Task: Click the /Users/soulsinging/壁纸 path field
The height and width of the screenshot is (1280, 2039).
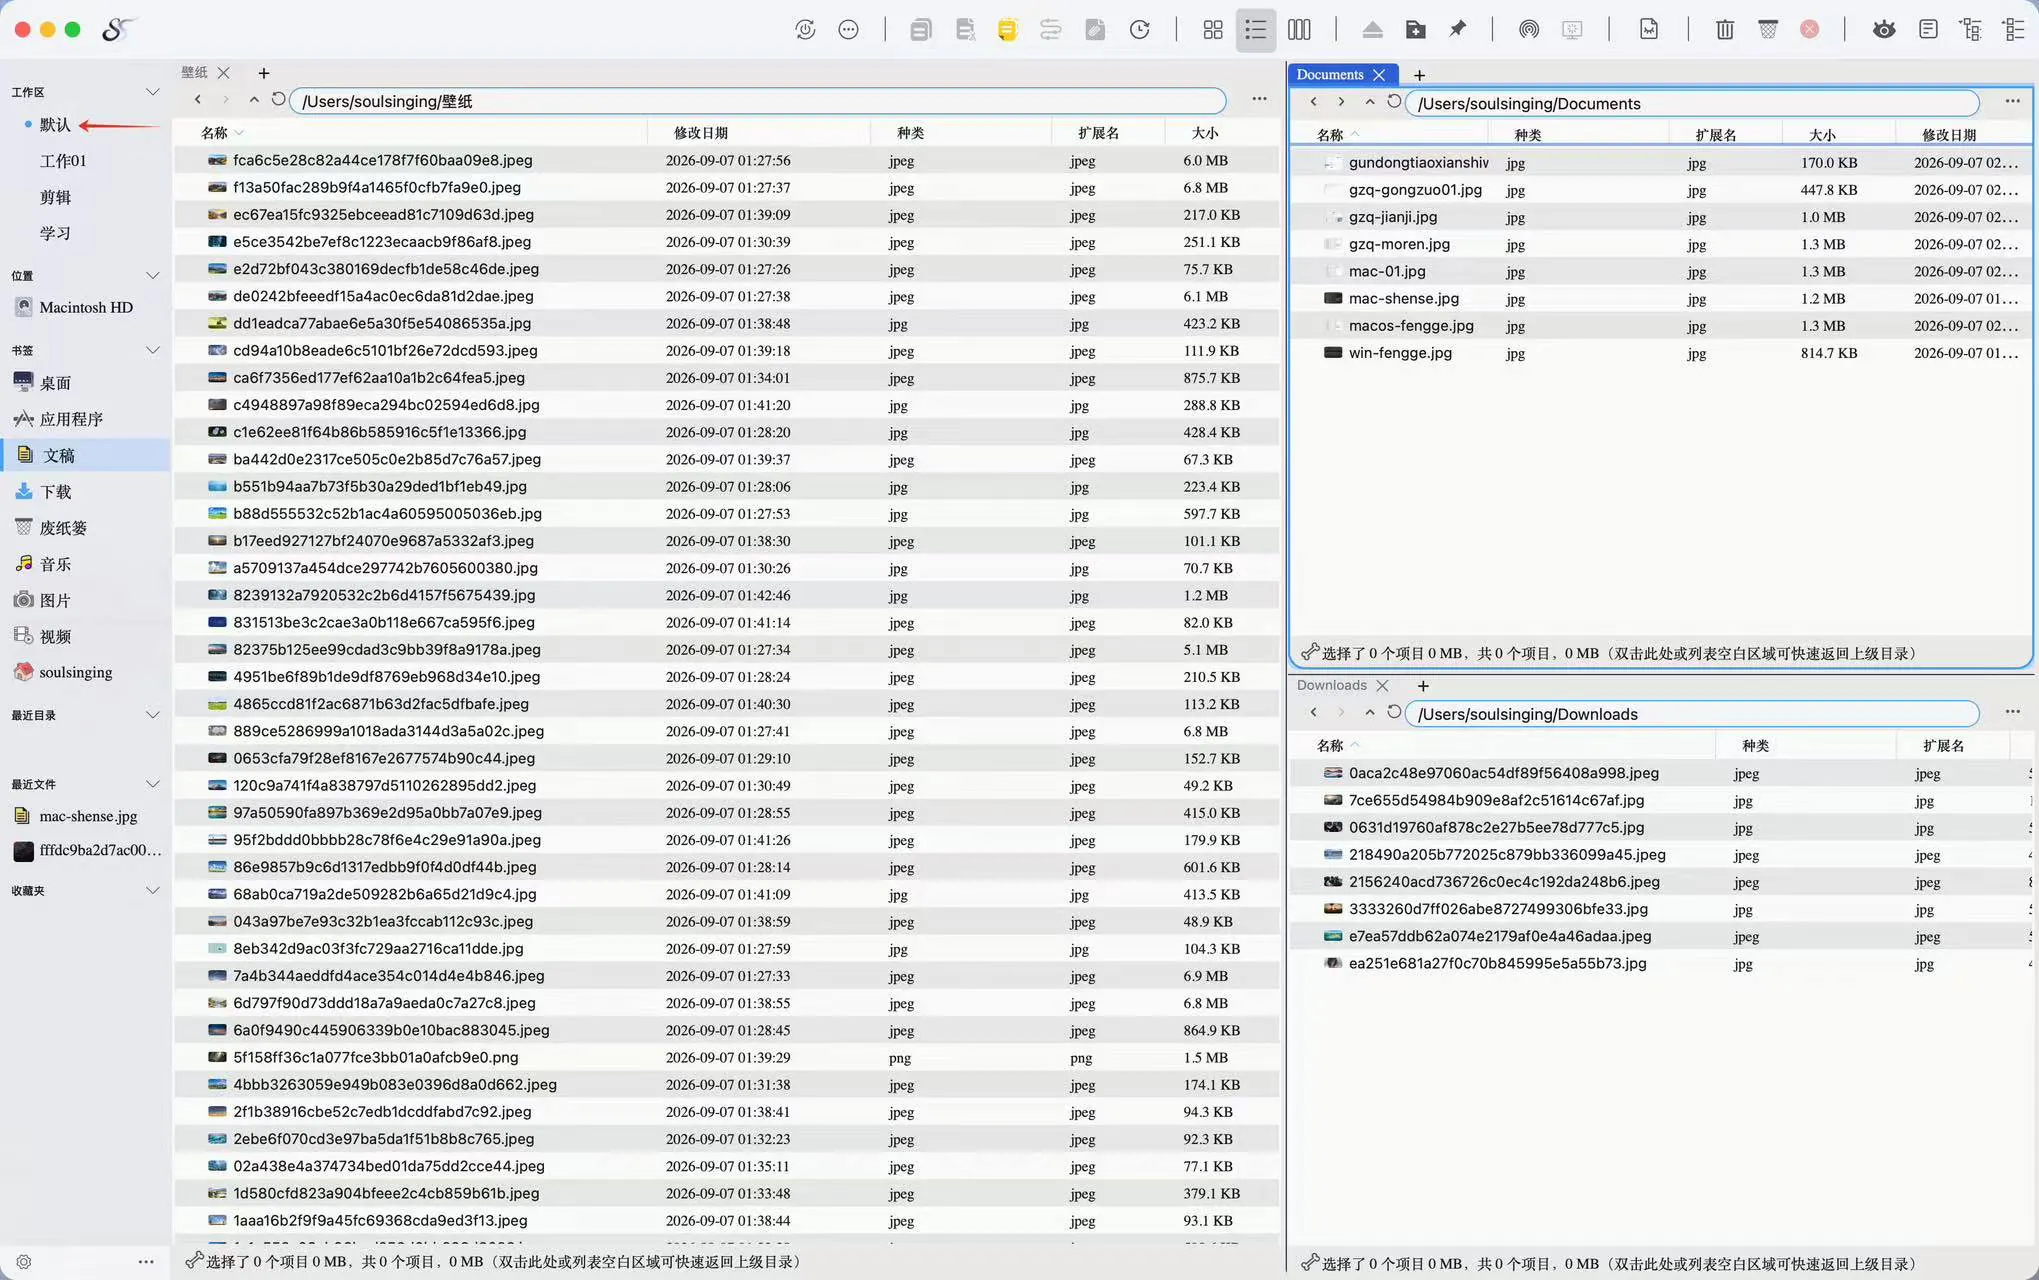Action: [757, 101]
